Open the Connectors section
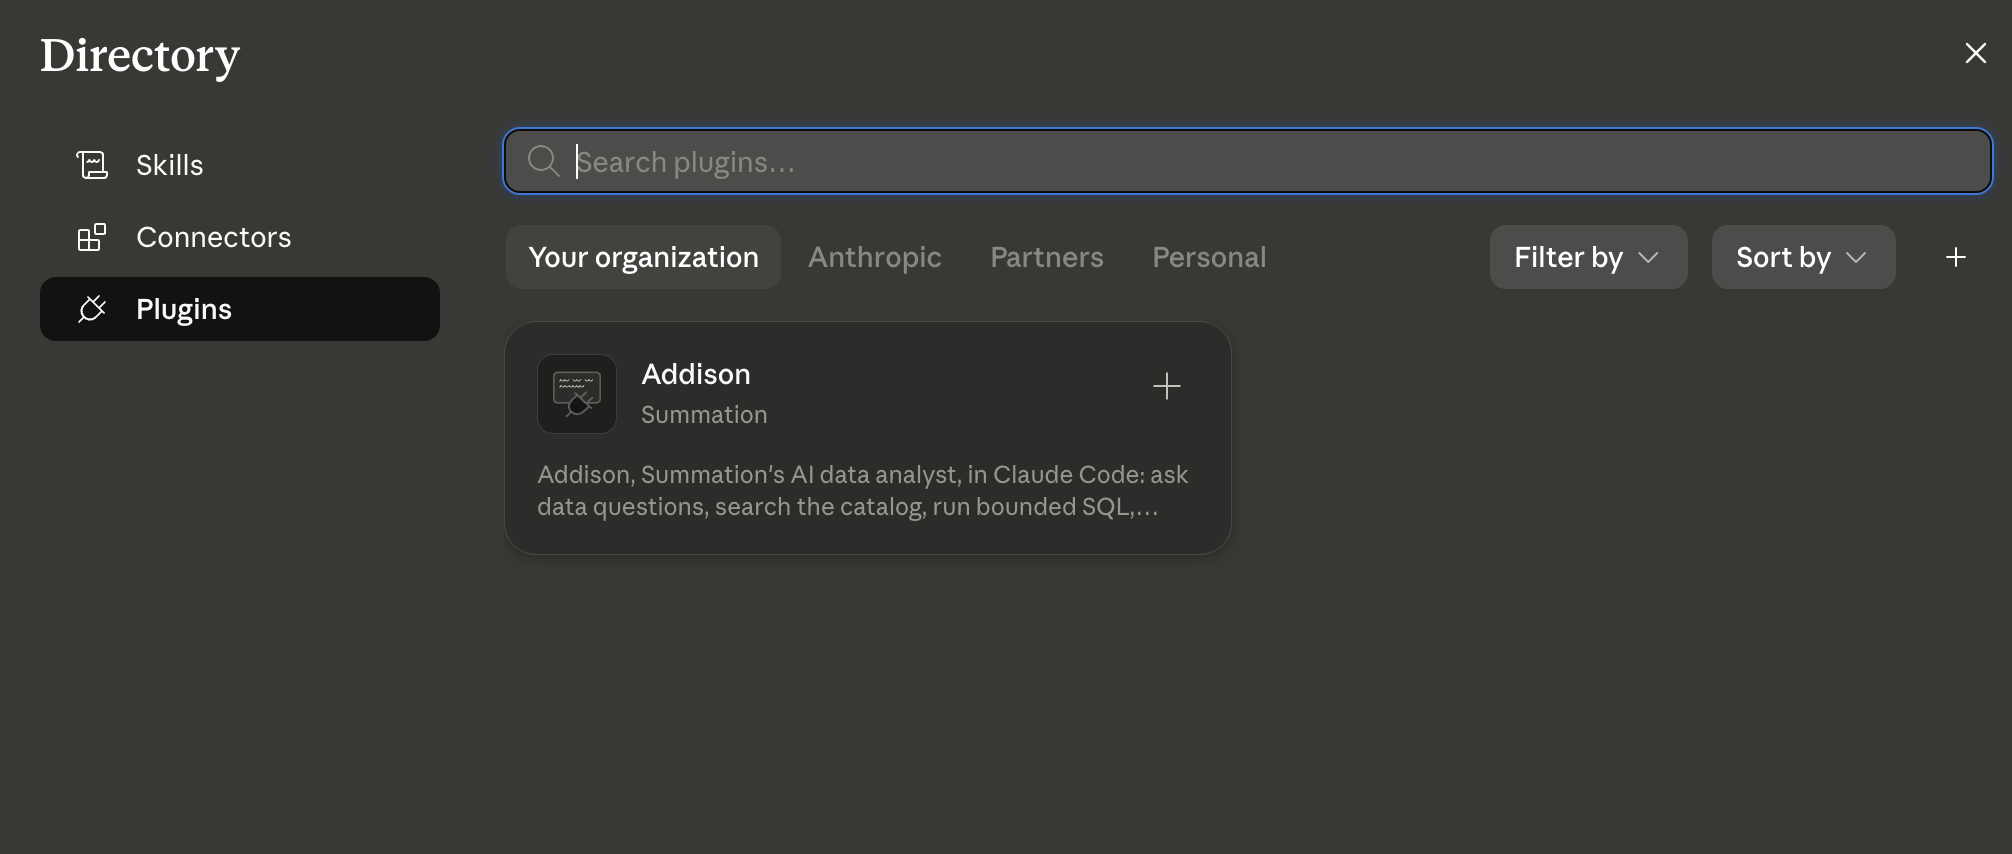 tap(240, 237)
